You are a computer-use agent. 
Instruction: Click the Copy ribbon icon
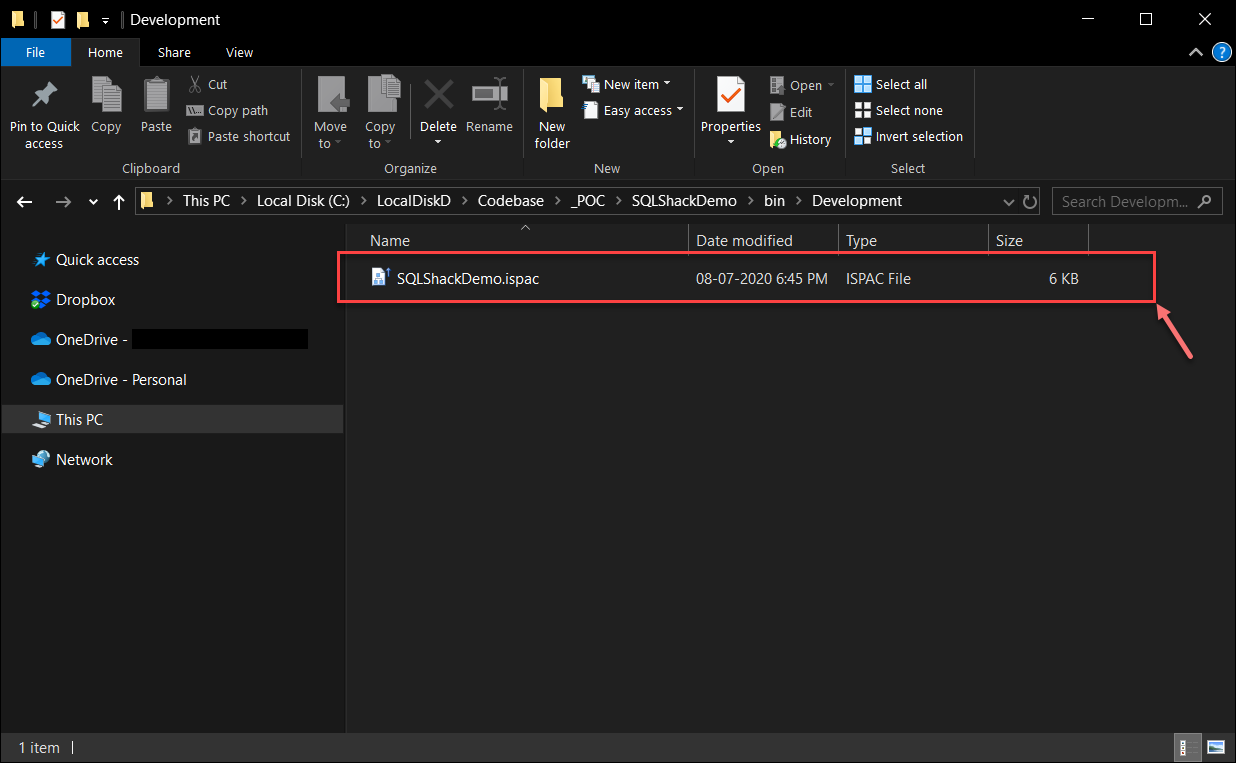106,95
